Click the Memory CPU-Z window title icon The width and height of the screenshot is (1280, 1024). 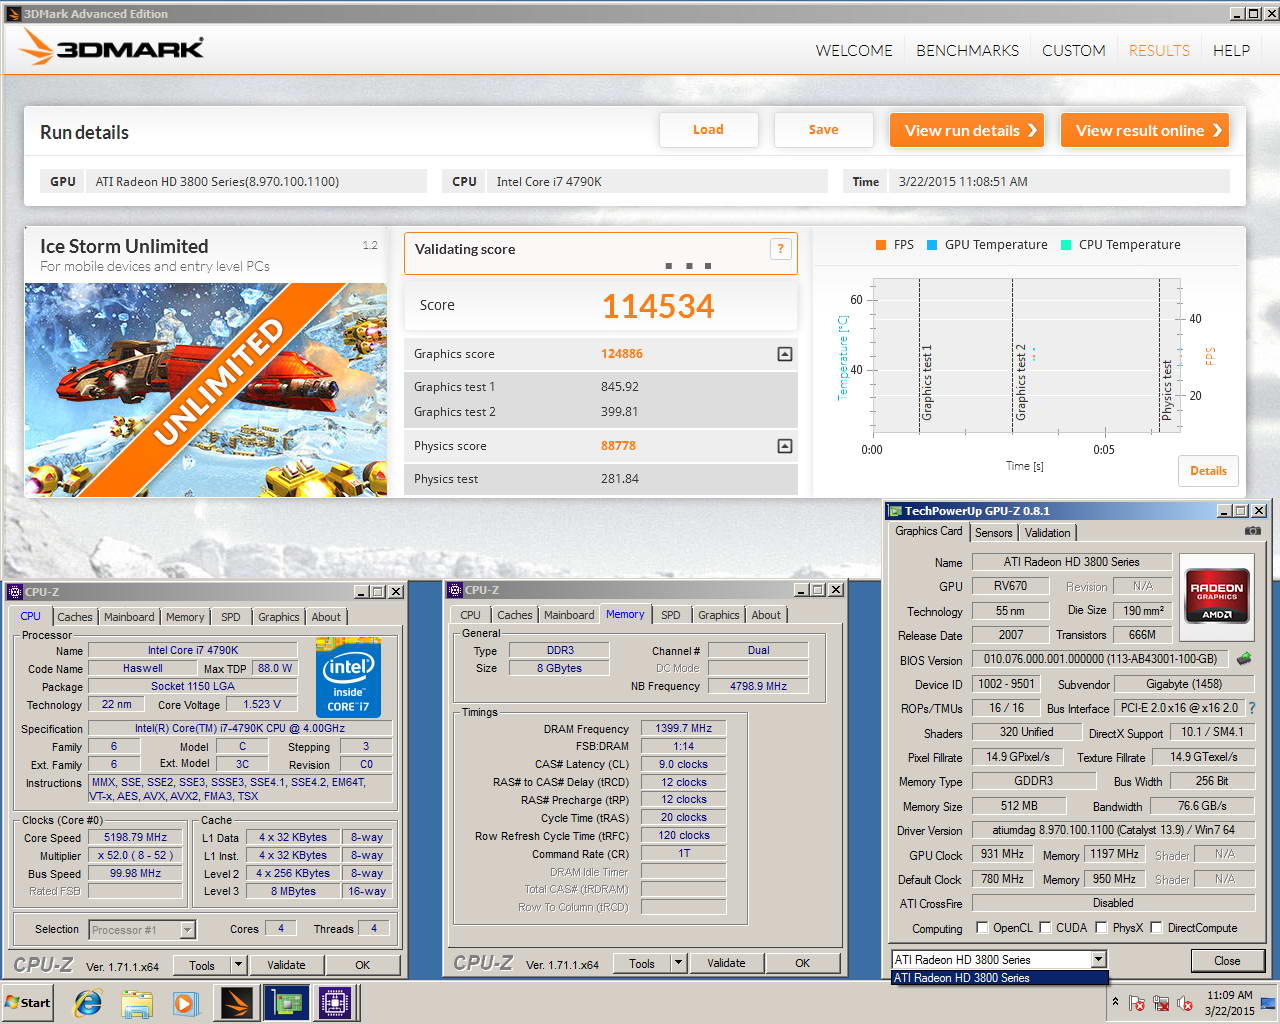pyautogui.click(x=455, y=590)
